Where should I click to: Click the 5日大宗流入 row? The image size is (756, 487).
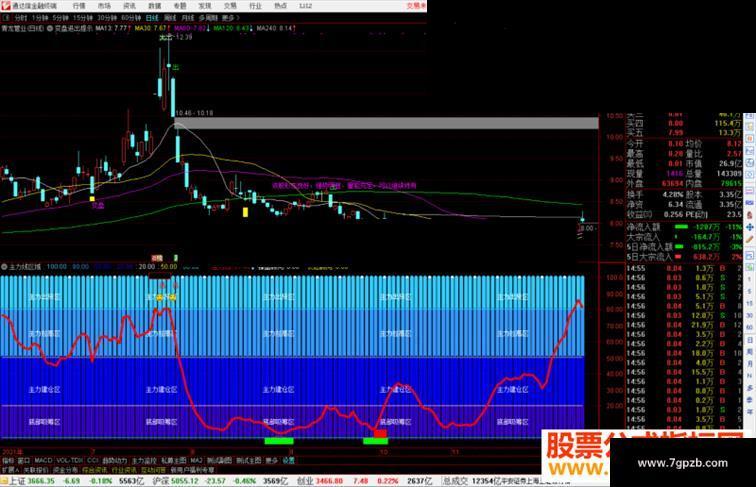click(x=684, y=257)
